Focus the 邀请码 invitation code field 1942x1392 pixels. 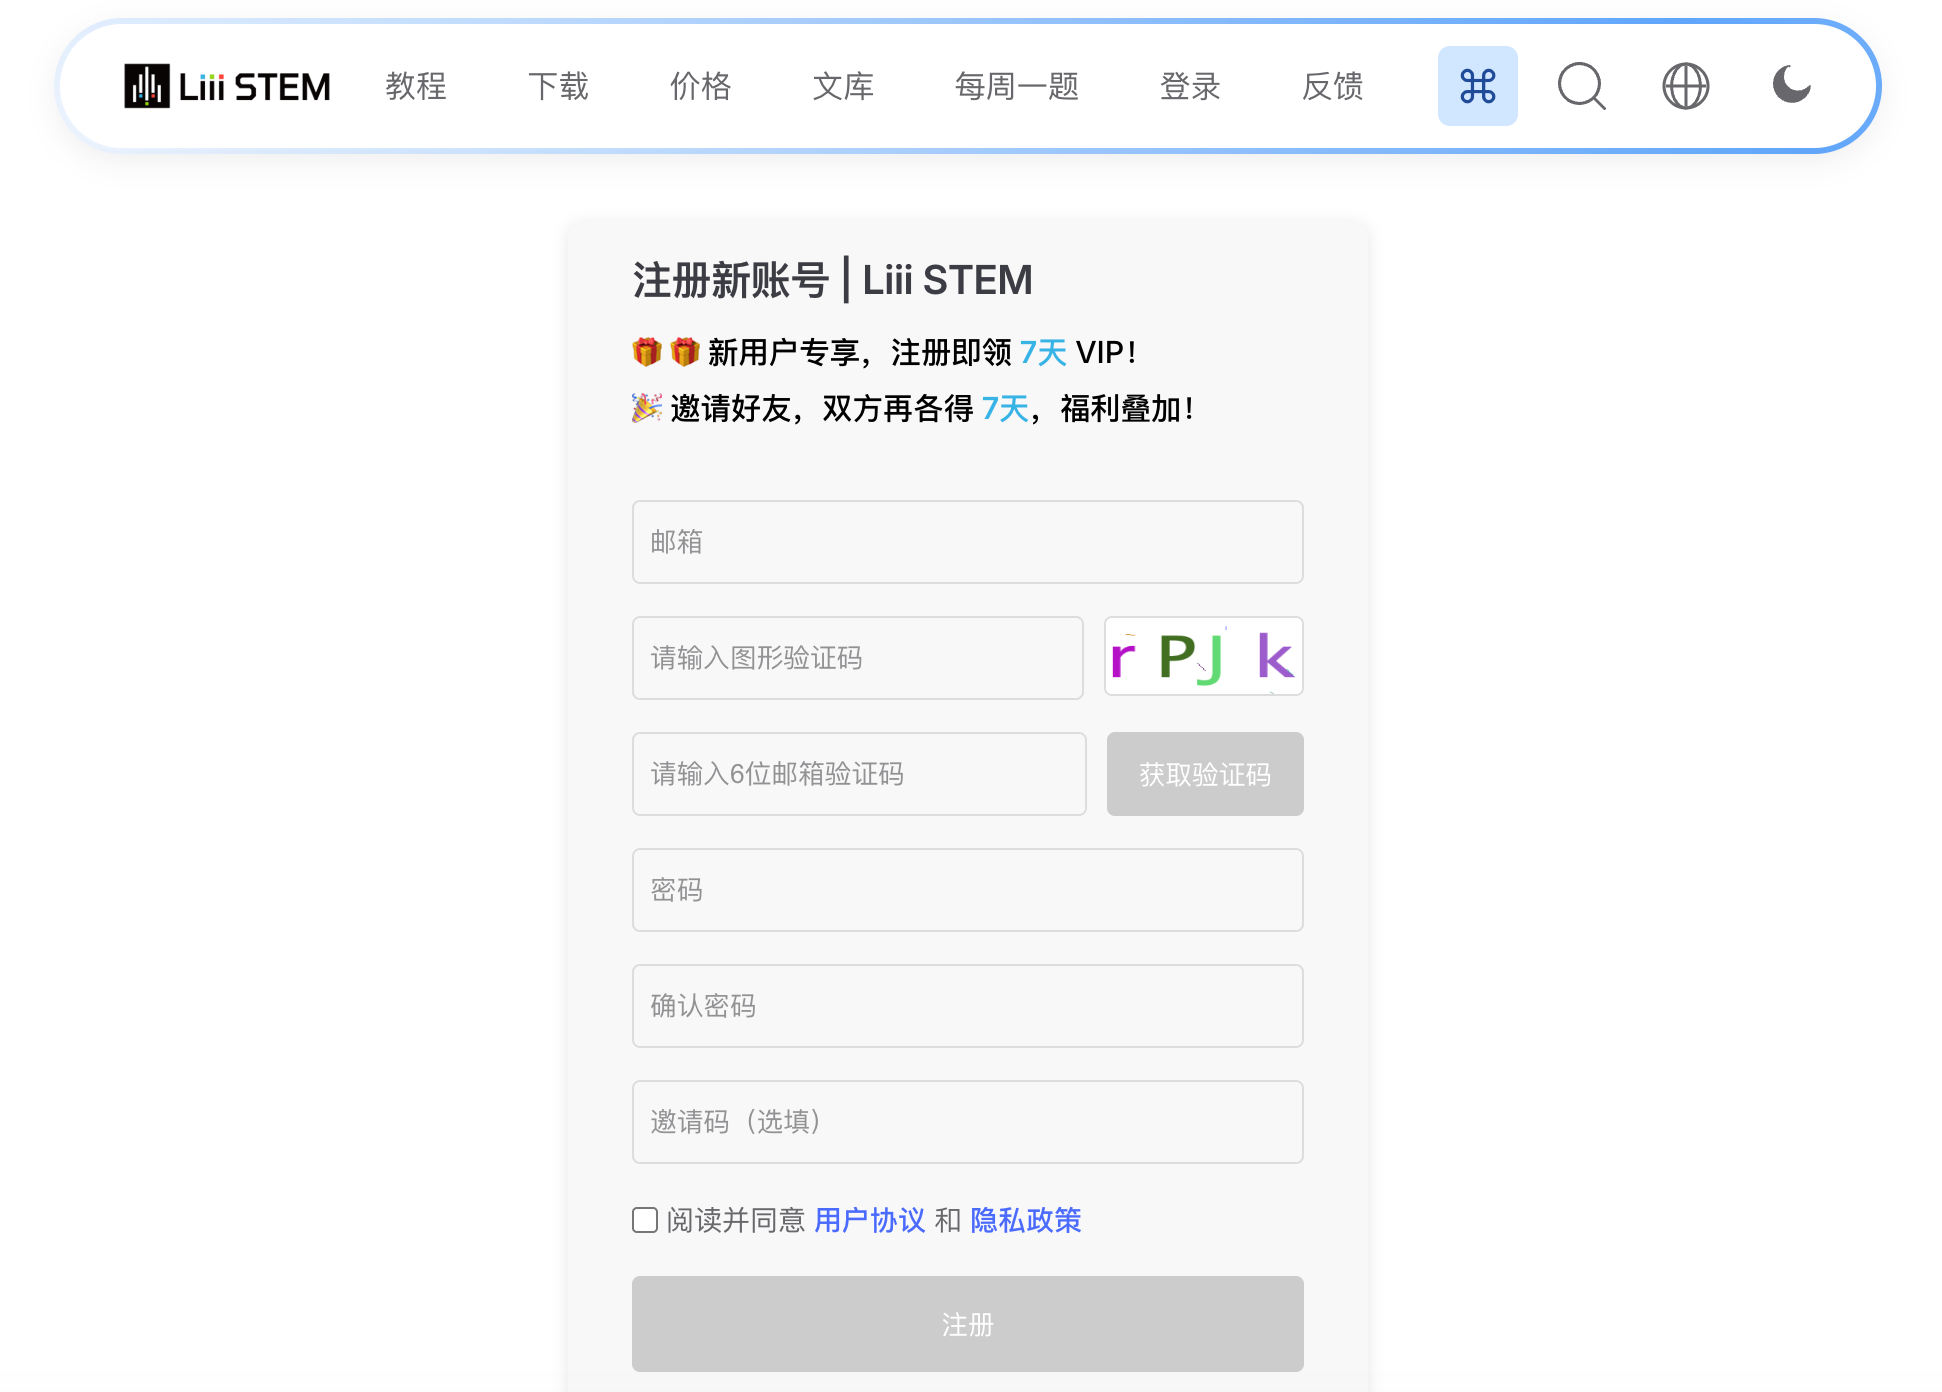click(967, 1122)
